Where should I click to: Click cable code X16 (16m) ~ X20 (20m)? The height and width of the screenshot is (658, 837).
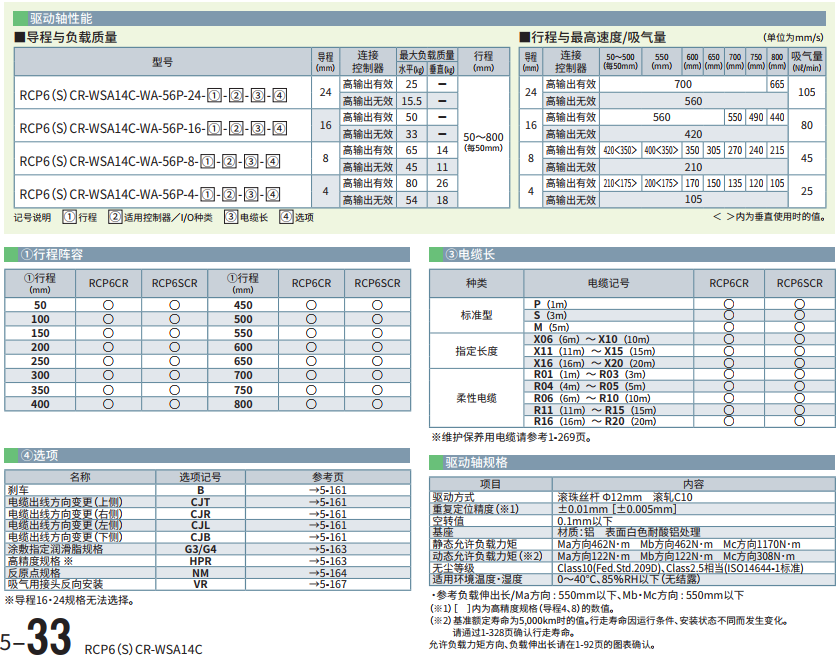[594, 363]
